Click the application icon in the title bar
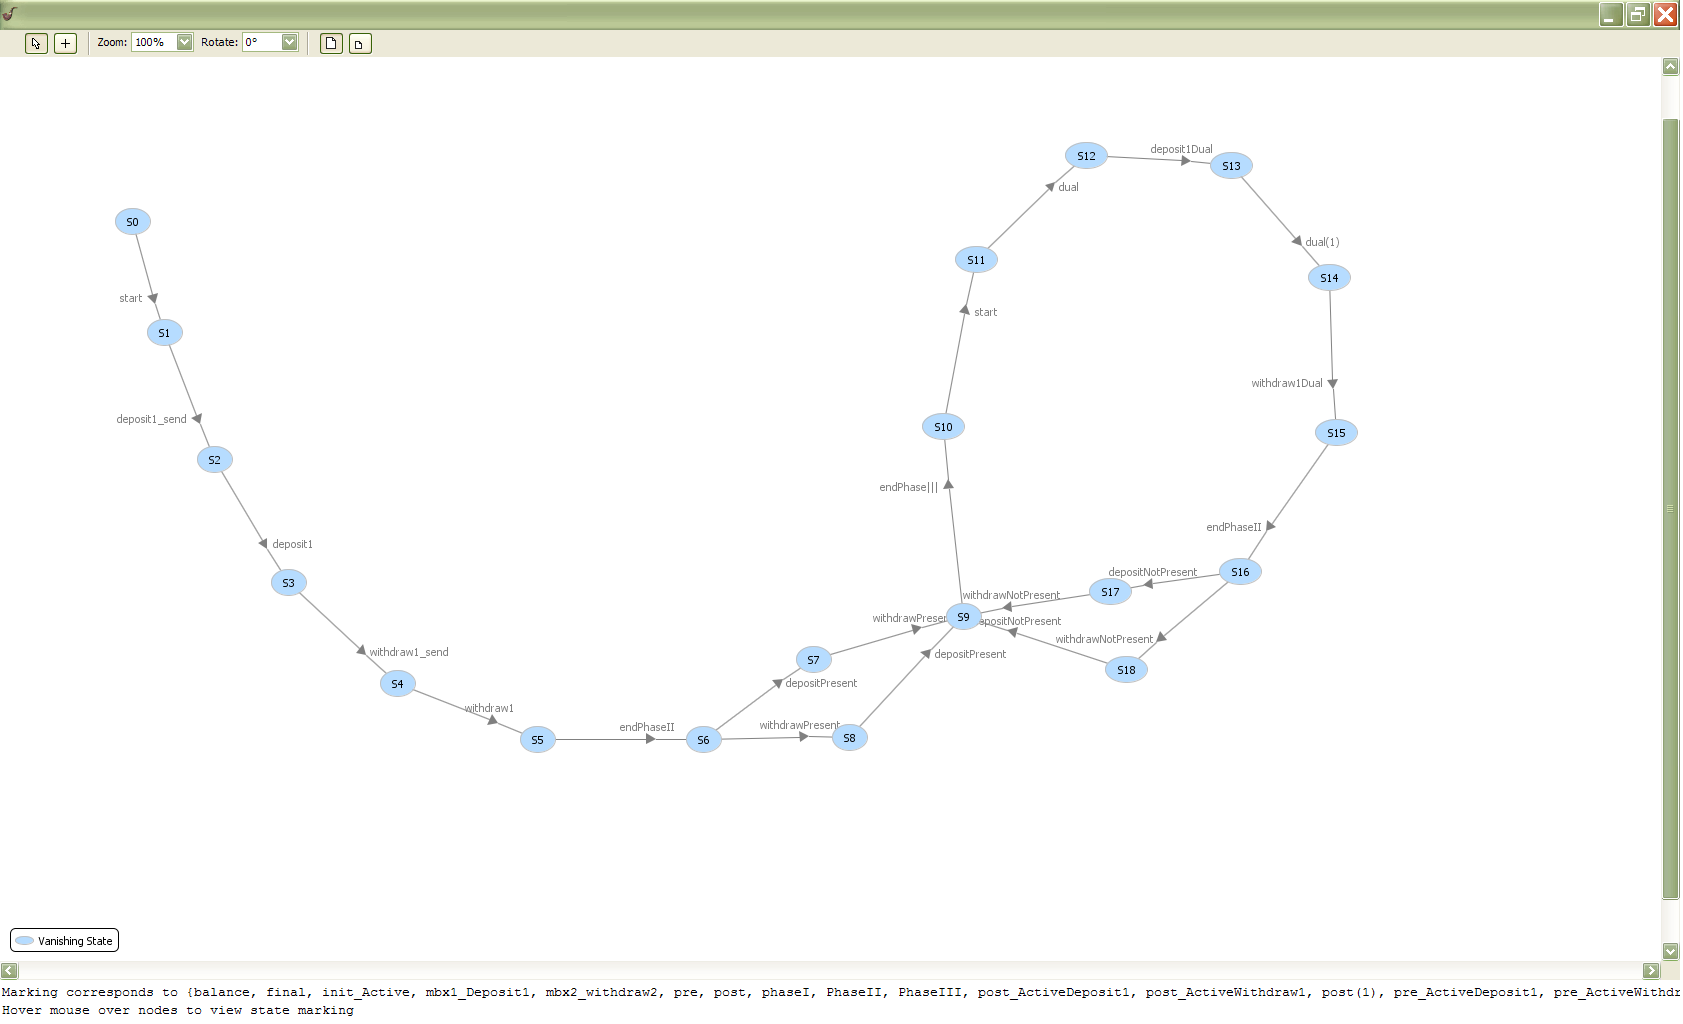Viewport: 1683px width, 1024px height. click(x=10, y=14)
